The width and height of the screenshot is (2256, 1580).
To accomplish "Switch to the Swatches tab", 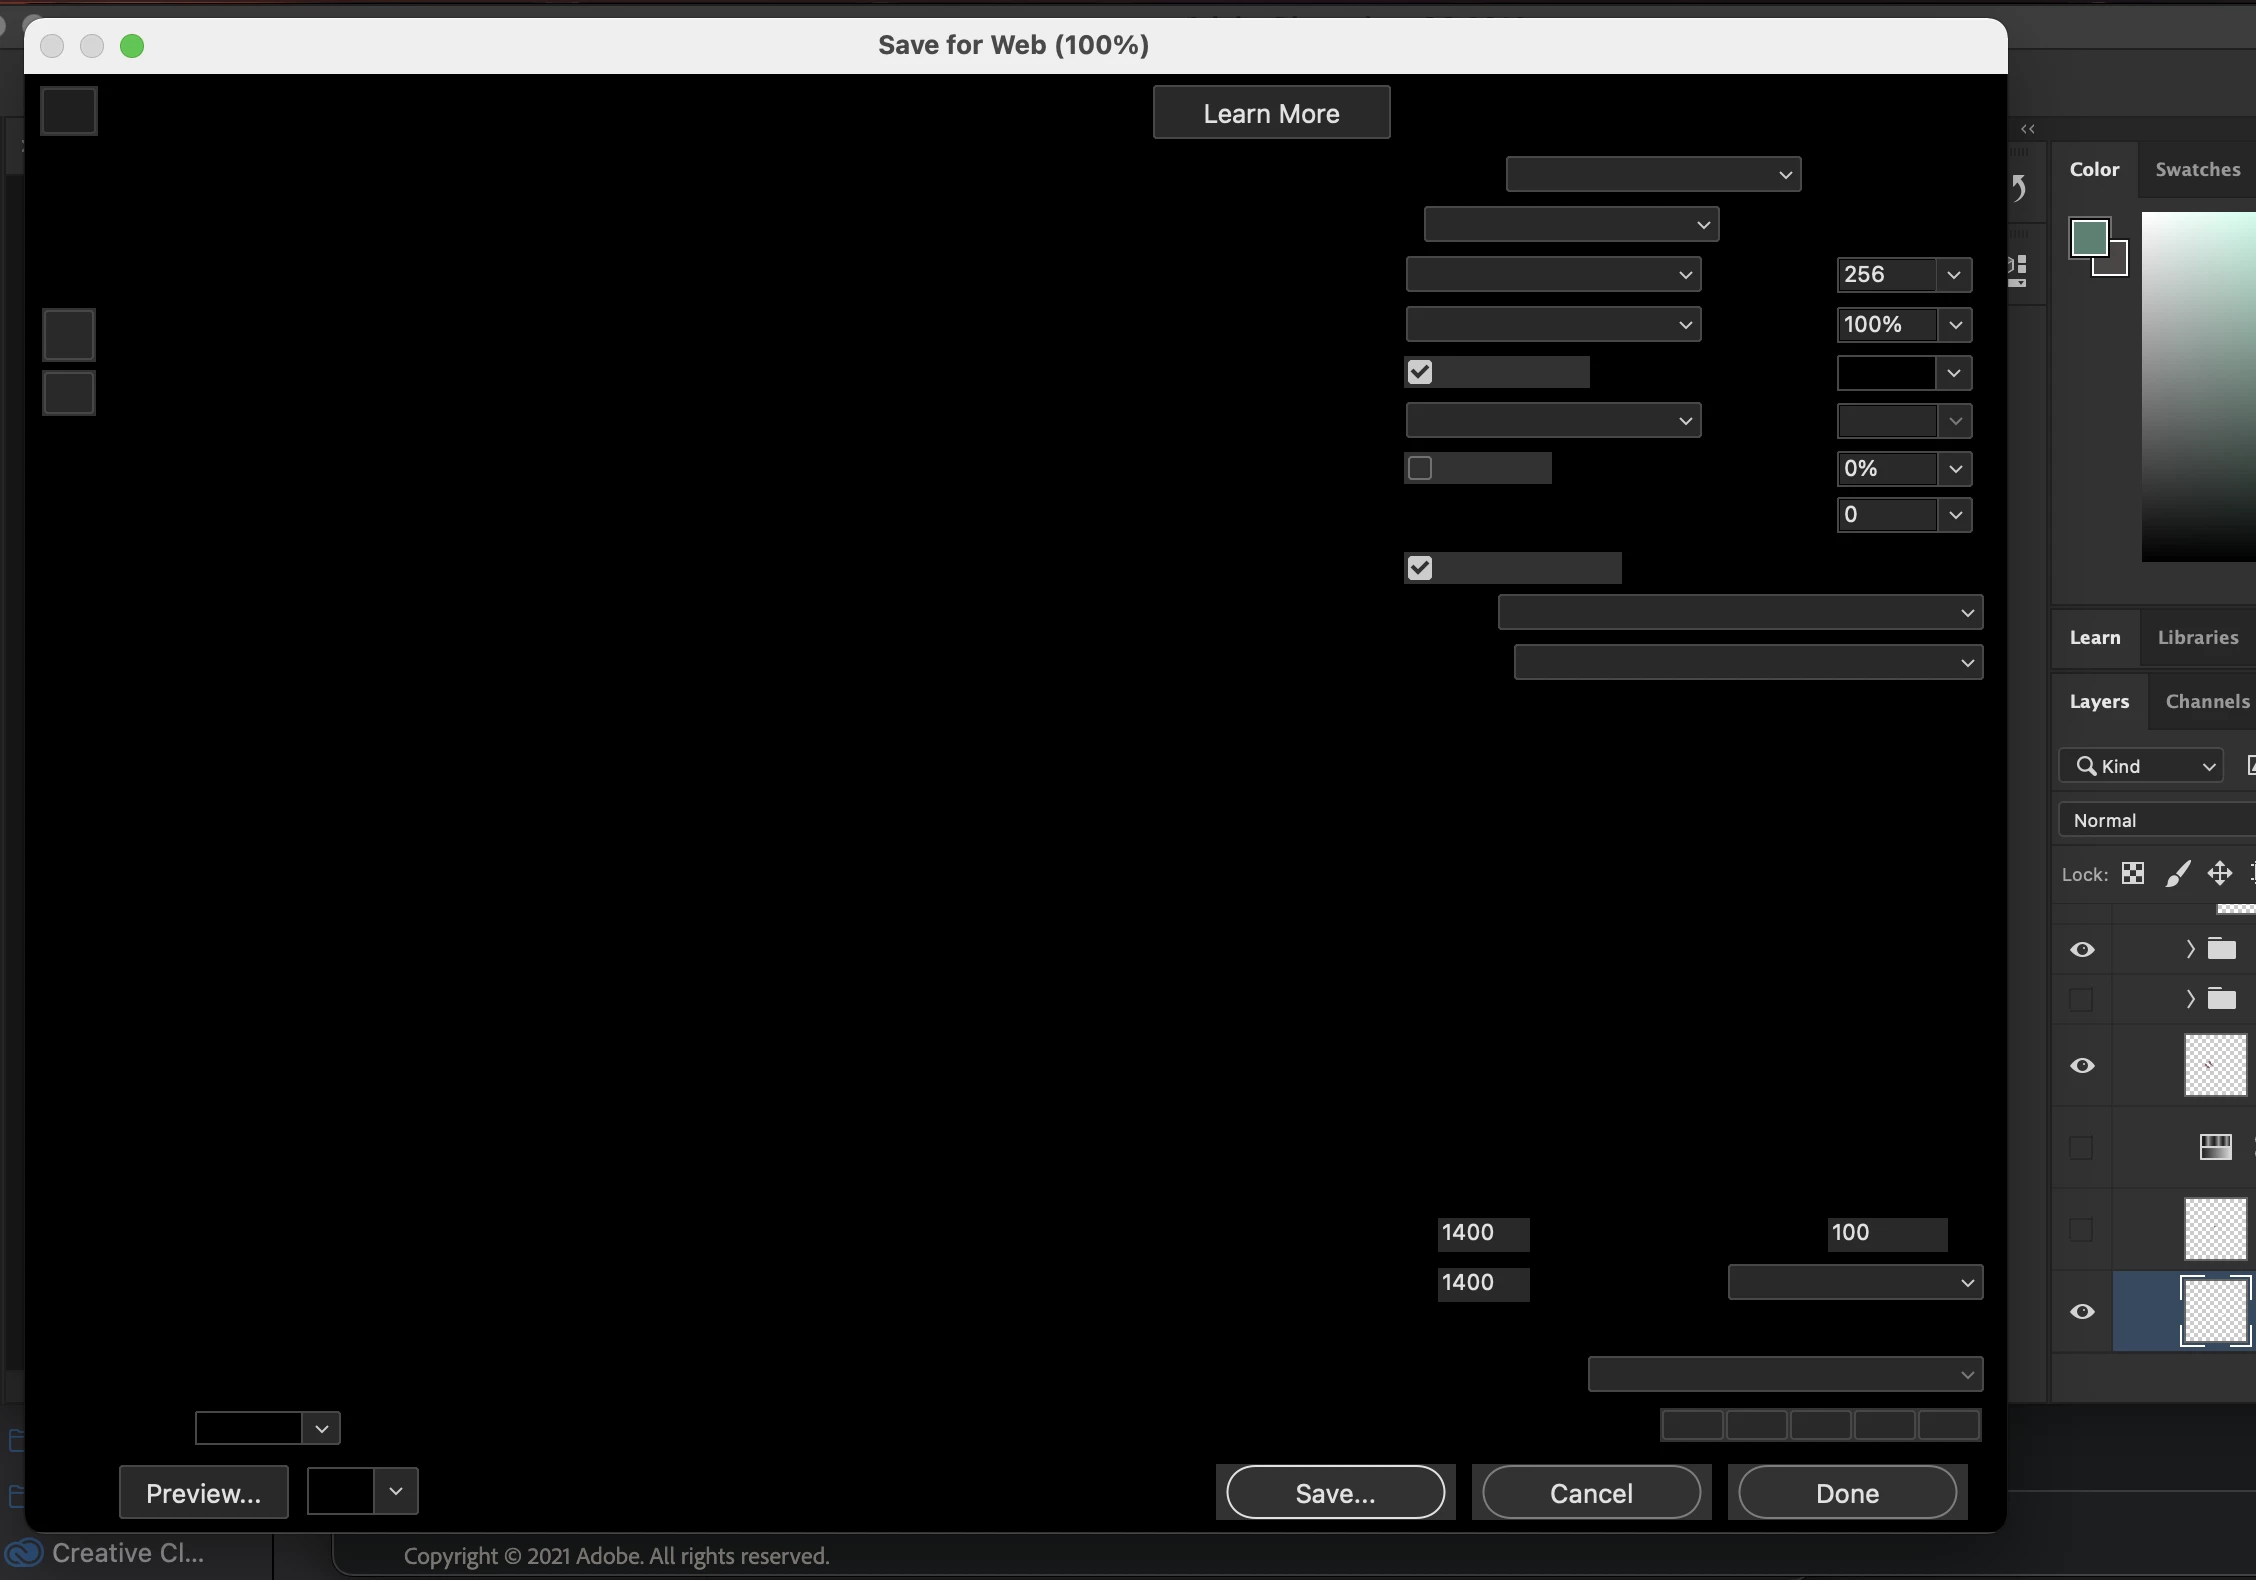I will point(2197,169).
